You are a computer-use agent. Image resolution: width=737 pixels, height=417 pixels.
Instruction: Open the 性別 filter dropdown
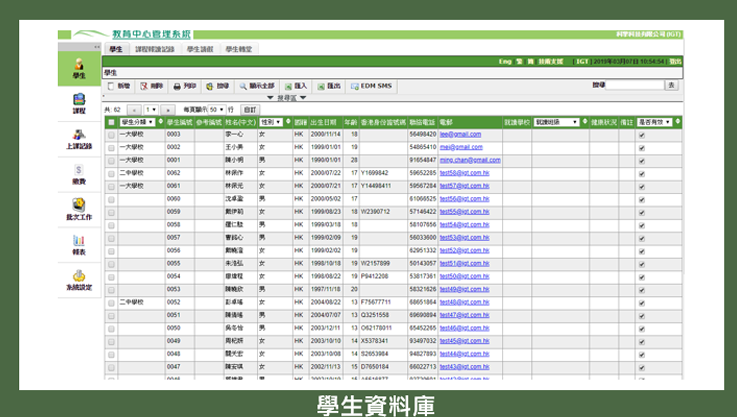pyautogui.click(x=271, y=122)
